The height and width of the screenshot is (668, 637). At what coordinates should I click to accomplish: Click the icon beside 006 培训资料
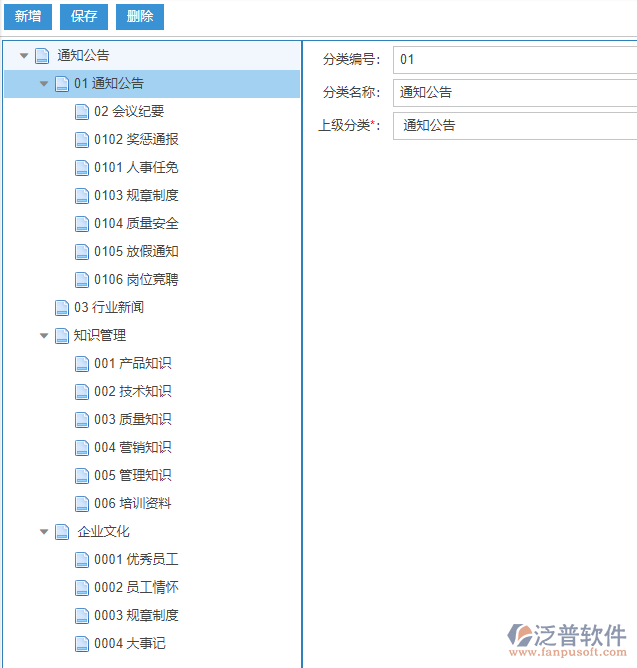click(x=82, y=504)
